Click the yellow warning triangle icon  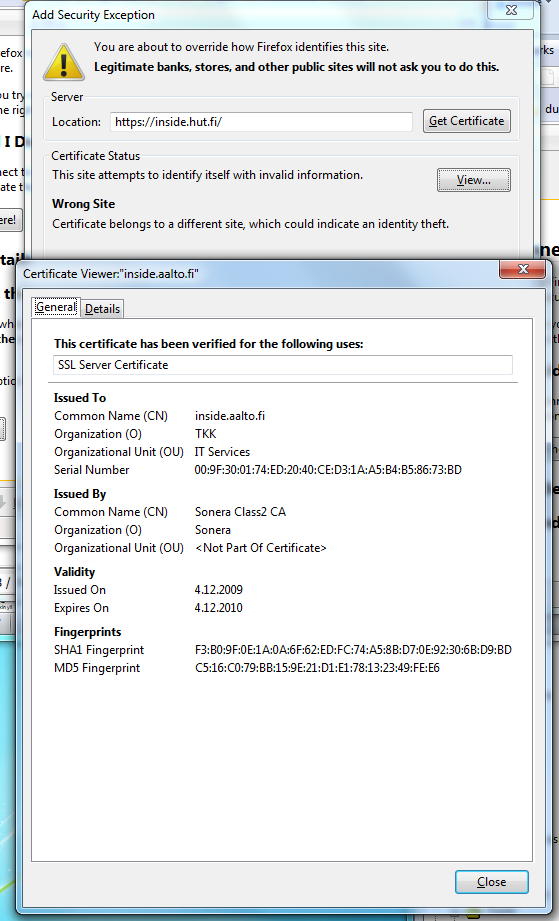click(x=65, y=61)
